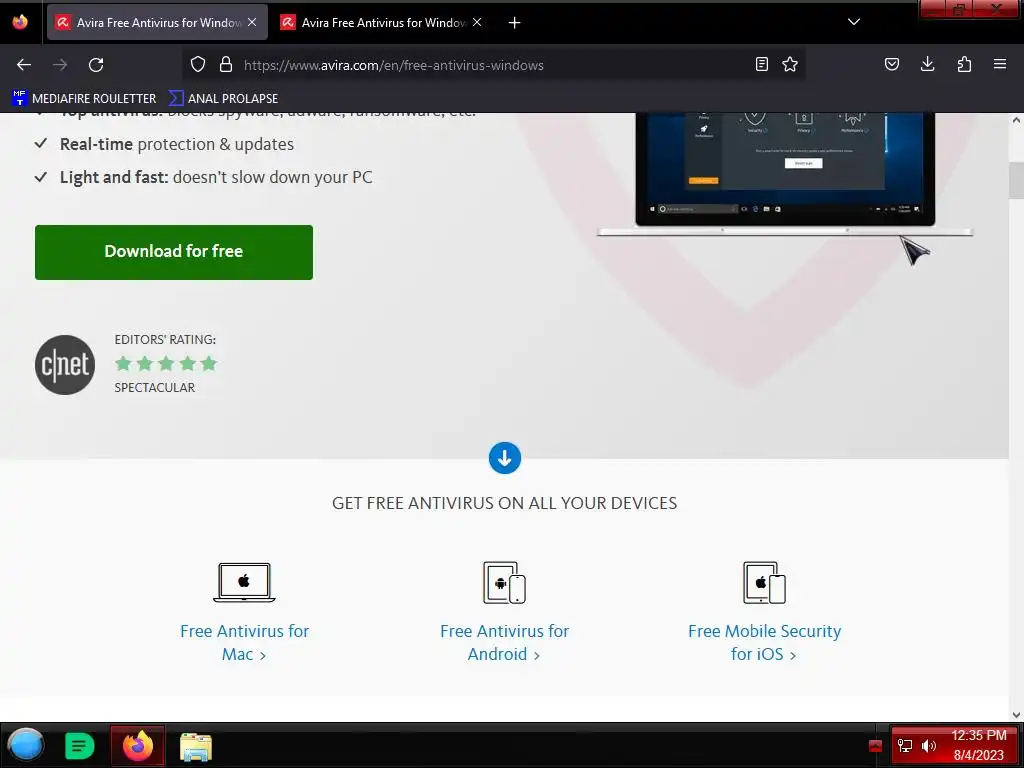Click 'Real-time protection & updates' text
Image resolution: width=1024 pixels, height=768 pixels.
pos(176,144)
